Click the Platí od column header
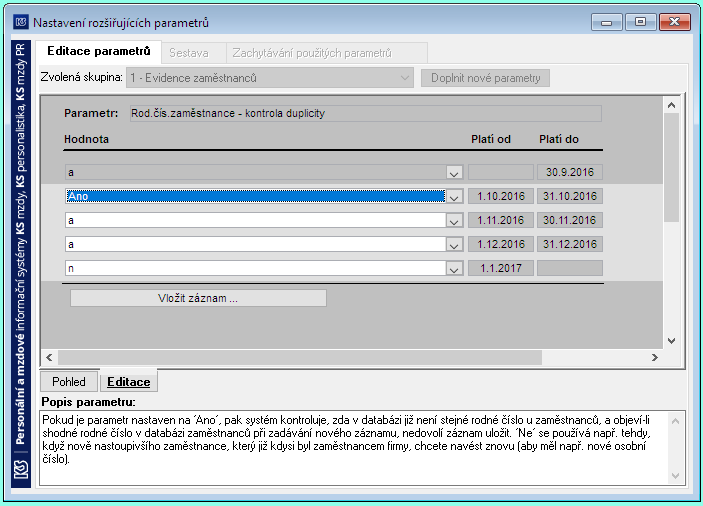The image size is (703, 506). [x=491, y=139]
